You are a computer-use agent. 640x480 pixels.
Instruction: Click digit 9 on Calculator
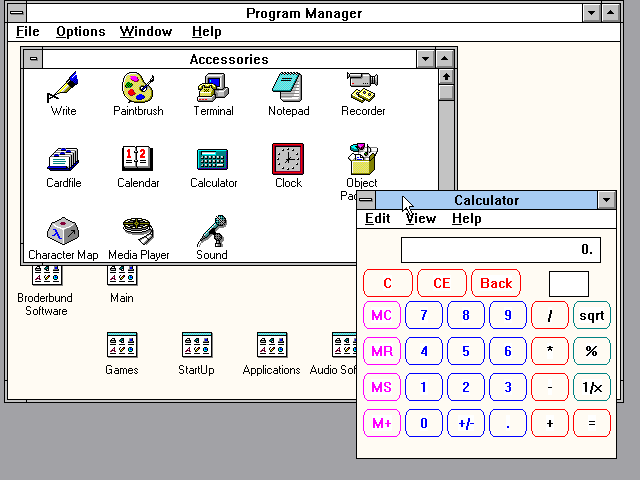(x=508, y=315)
